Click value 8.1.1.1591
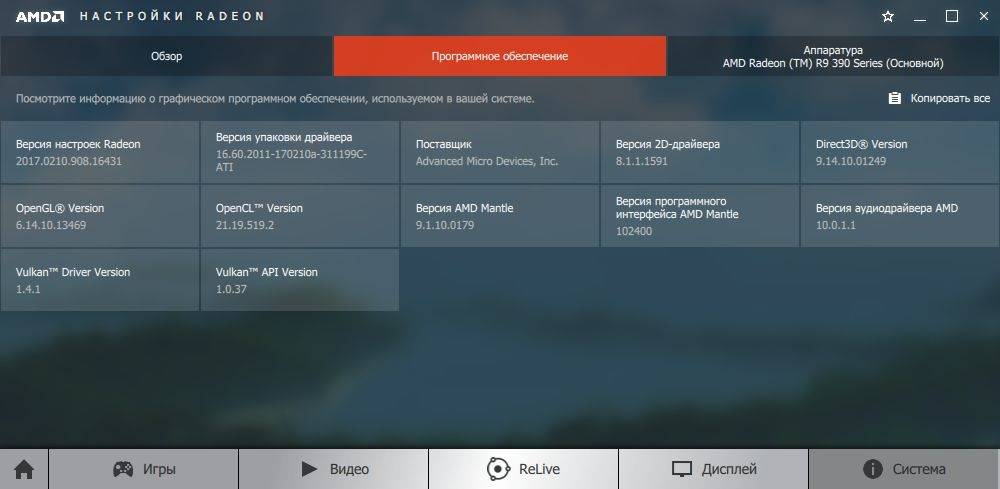The height and width of the screenshot is (489, 1000). (642, 161)
